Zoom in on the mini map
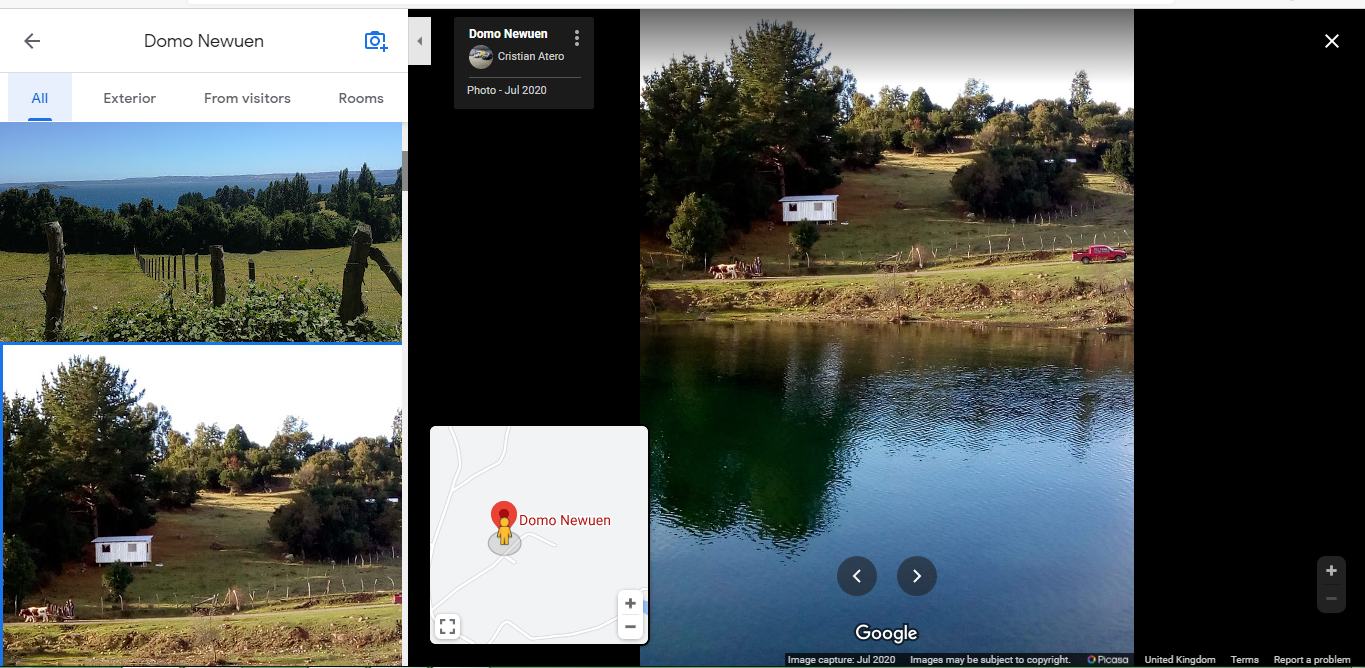1365x668 pixels. [630, 603]
